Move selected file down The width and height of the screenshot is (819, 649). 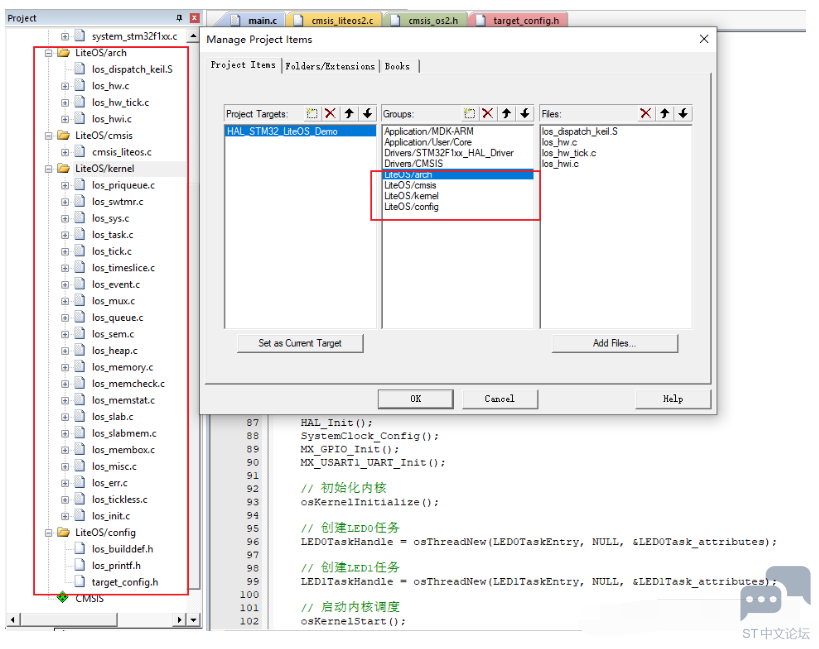tap(683, 113)
